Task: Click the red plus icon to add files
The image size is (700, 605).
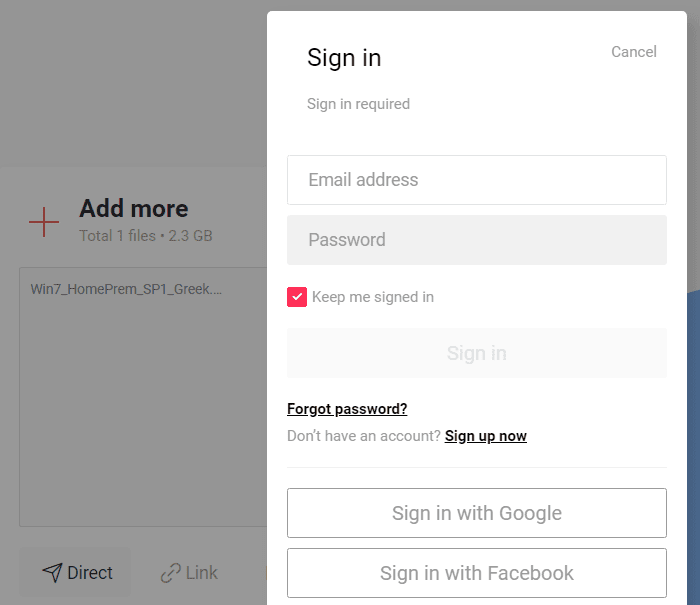Action: (x=44, y=222)
